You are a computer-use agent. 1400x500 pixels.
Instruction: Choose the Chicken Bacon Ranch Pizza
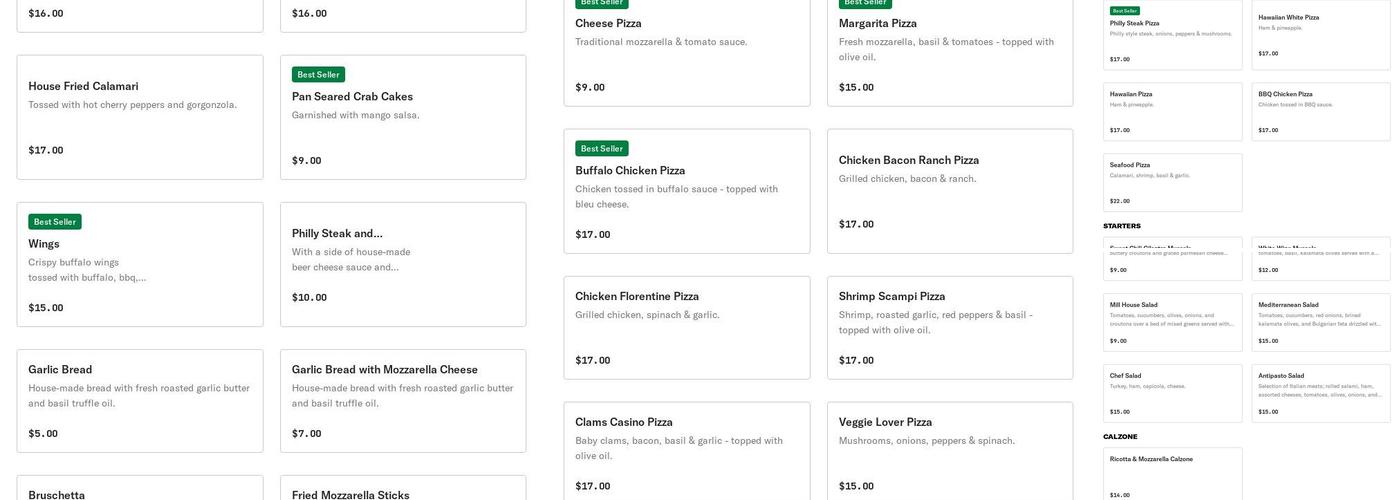(949, 190)
